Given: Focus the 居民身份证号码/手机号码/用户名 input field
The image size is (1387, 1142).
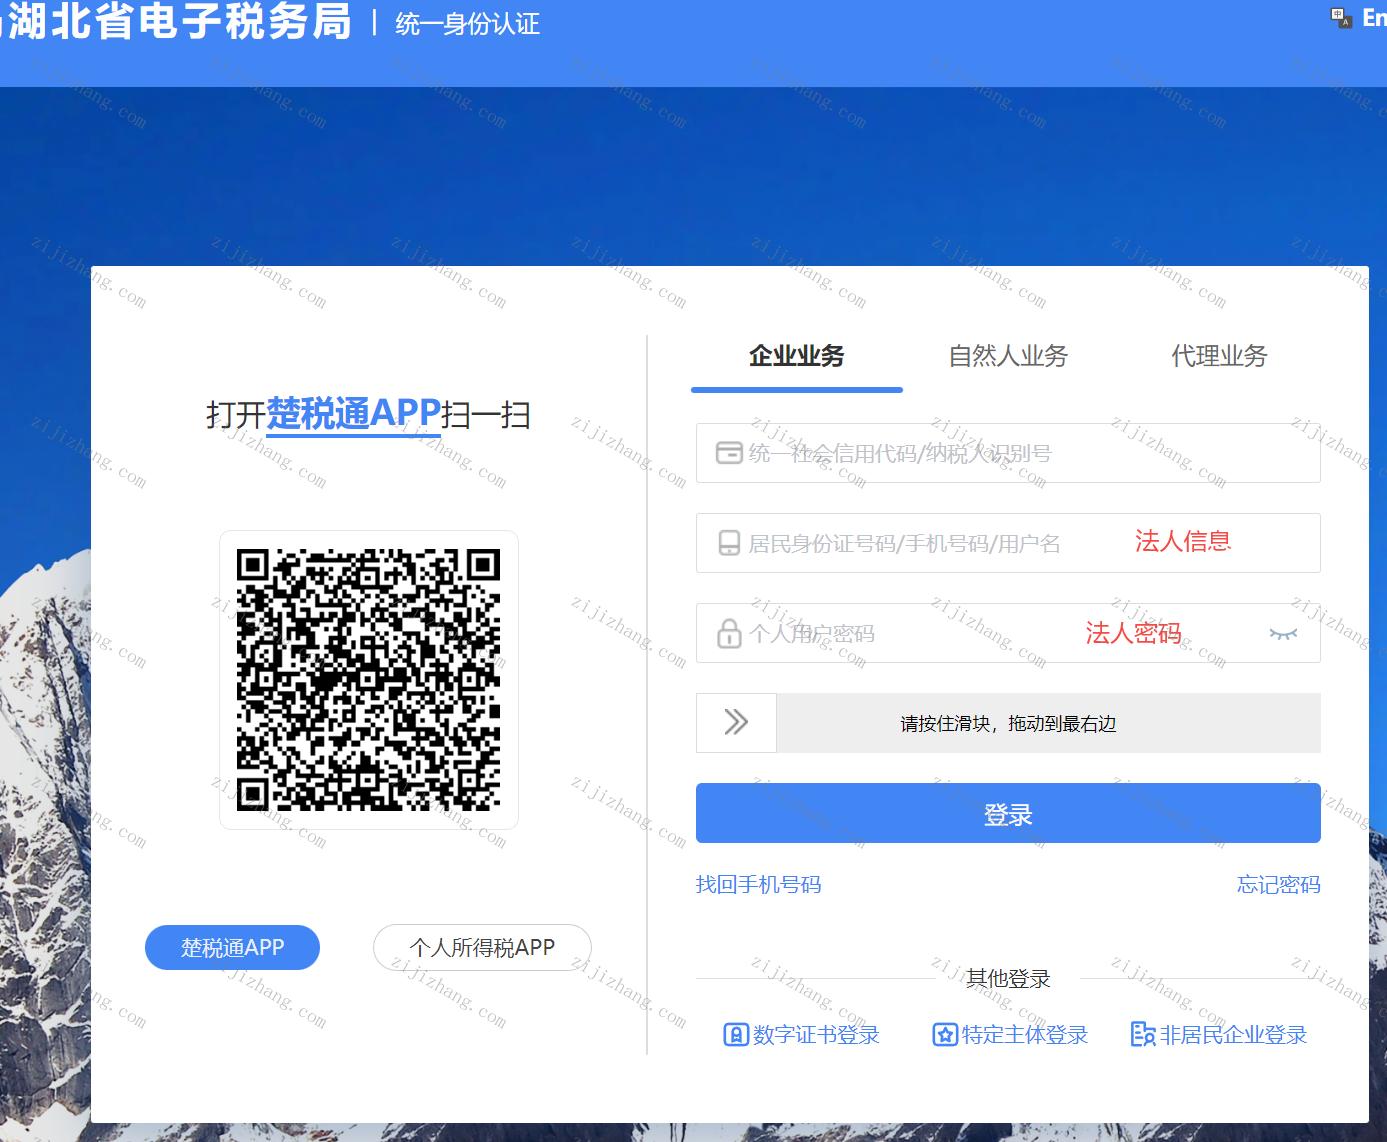Looking at the screenshot, I should click(1008, 543).
